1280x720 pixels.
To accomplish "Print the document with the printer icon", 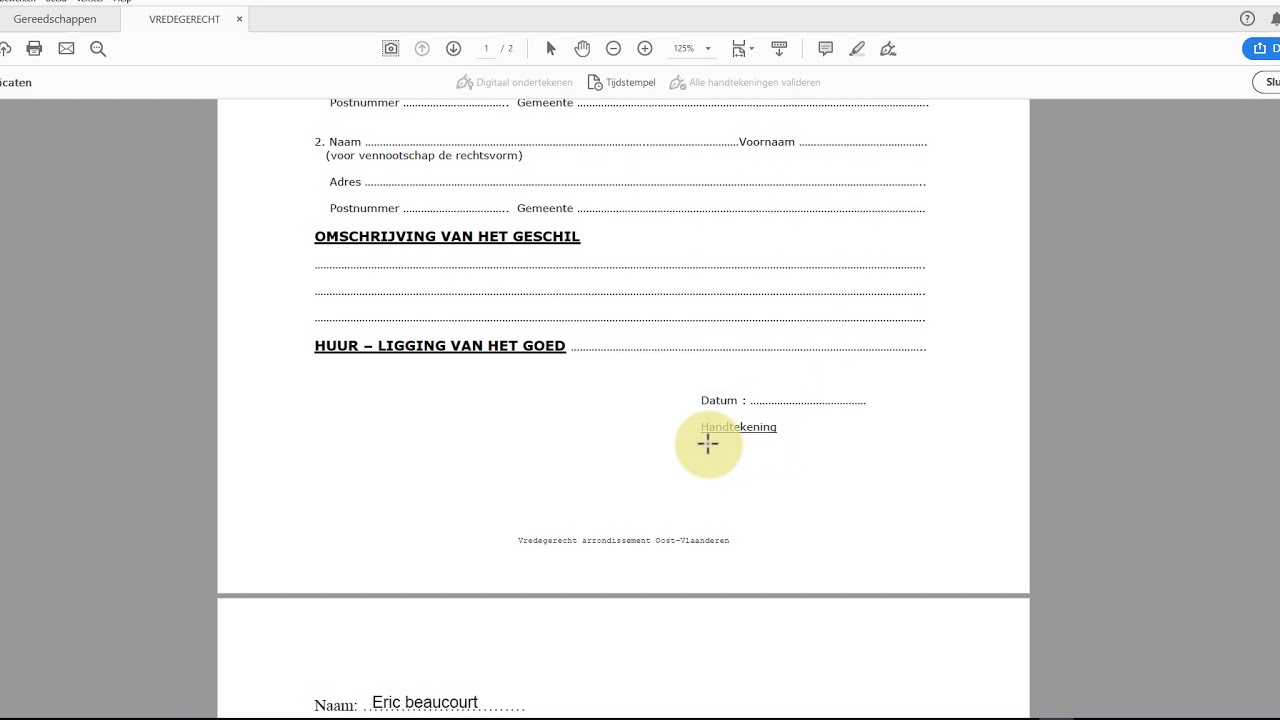I will pos(34,48).
